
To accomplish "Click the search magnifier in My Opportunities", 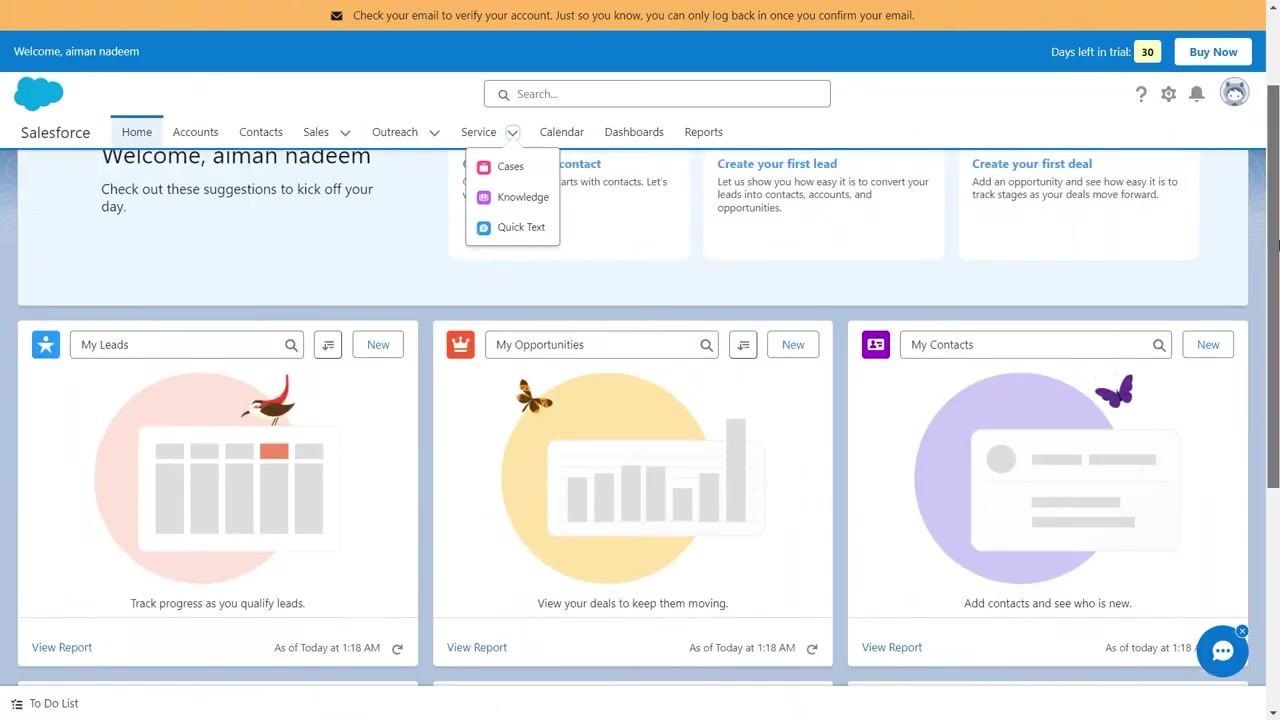I will (706, 345).
